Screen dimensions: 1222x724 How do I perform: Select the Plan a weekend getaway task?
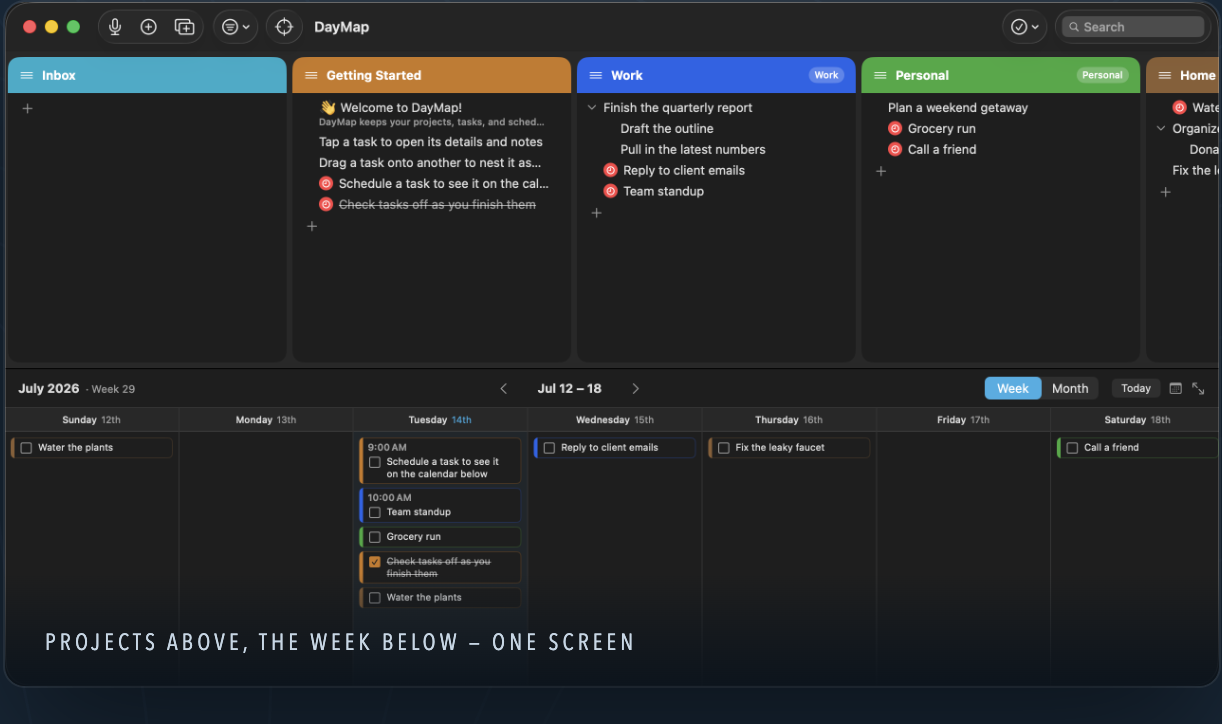pyautogui.click(x=958, y=107)
